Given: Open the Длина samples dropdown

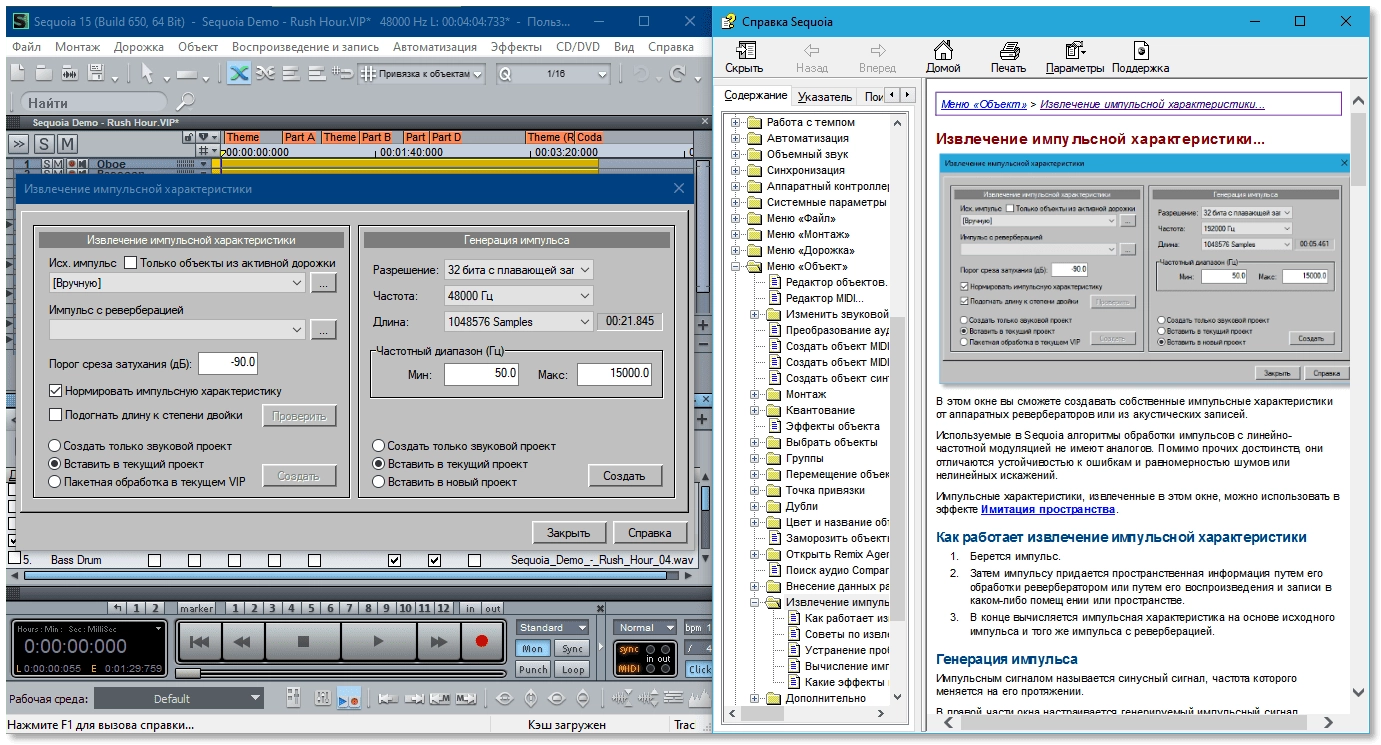Looking at the screenshot, I should coord(518,322).
